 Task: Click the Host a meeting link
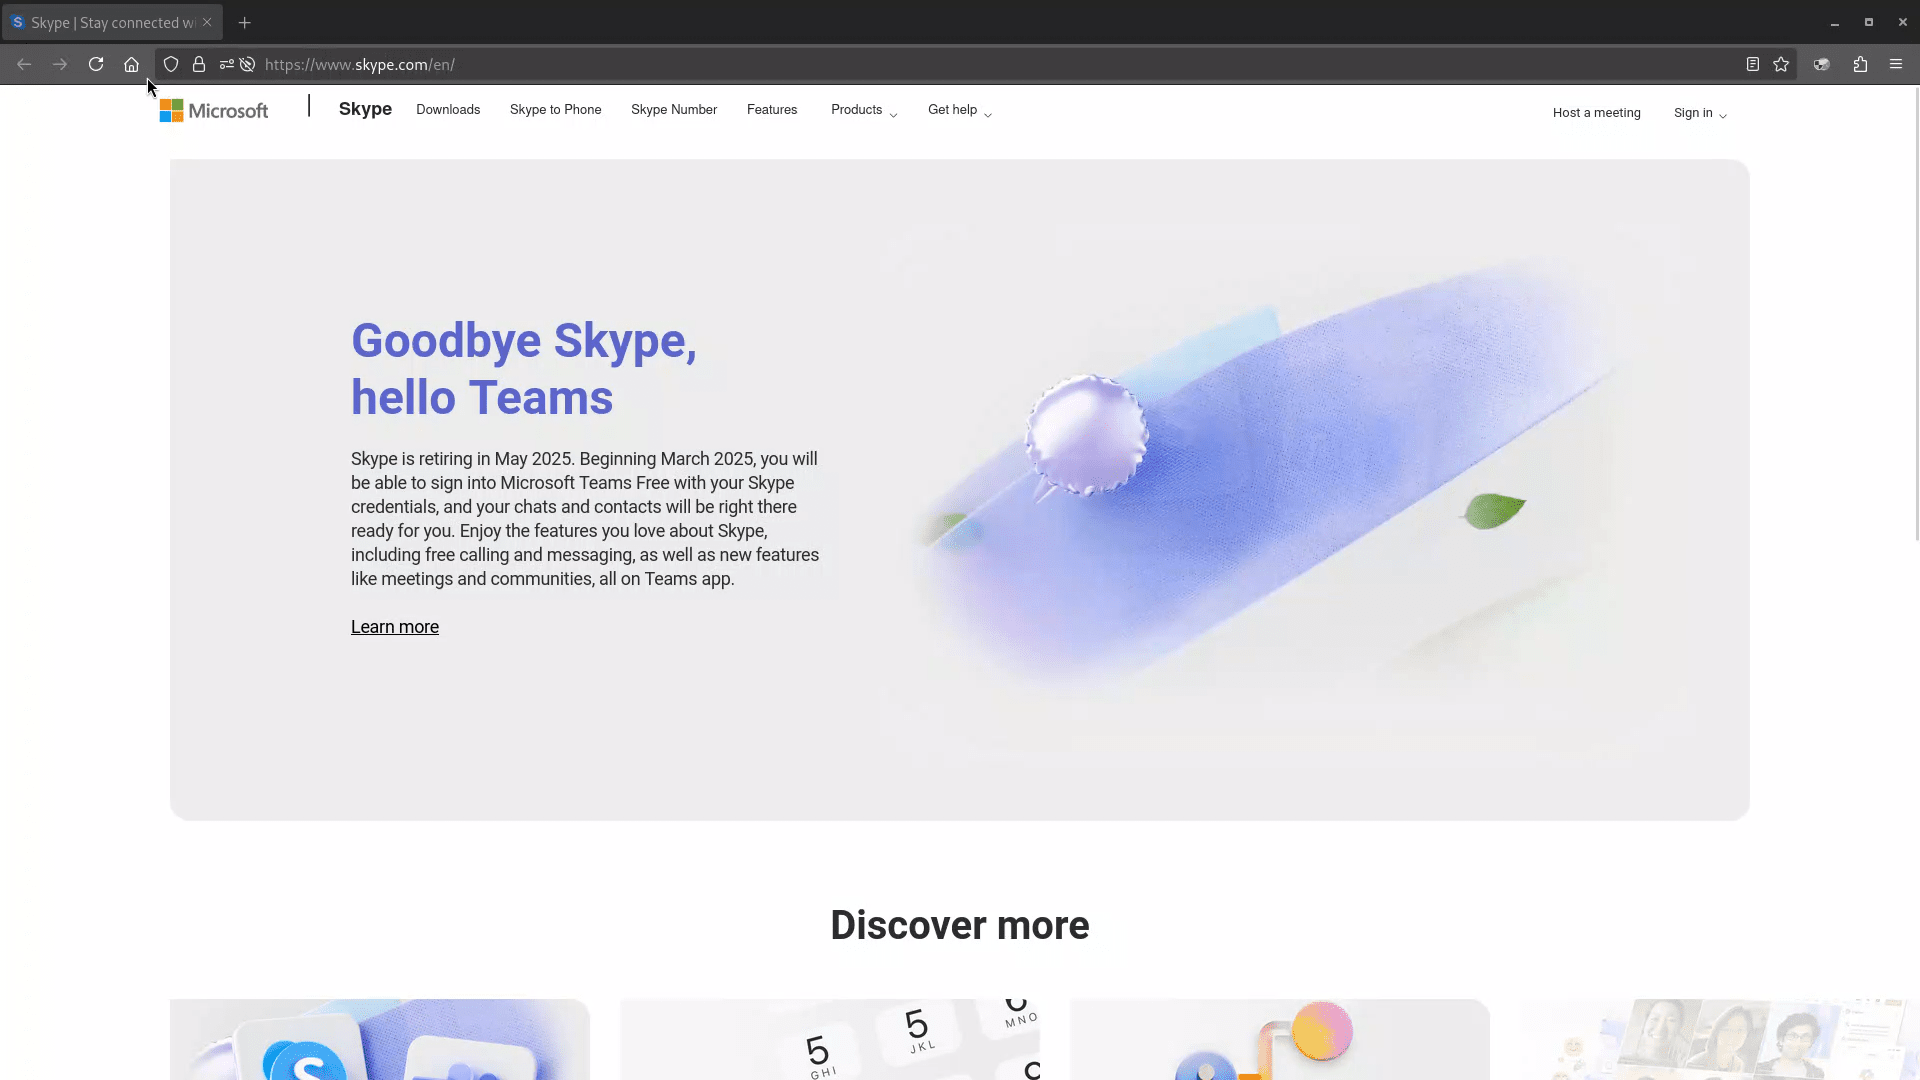click(x=1596, y=113)
